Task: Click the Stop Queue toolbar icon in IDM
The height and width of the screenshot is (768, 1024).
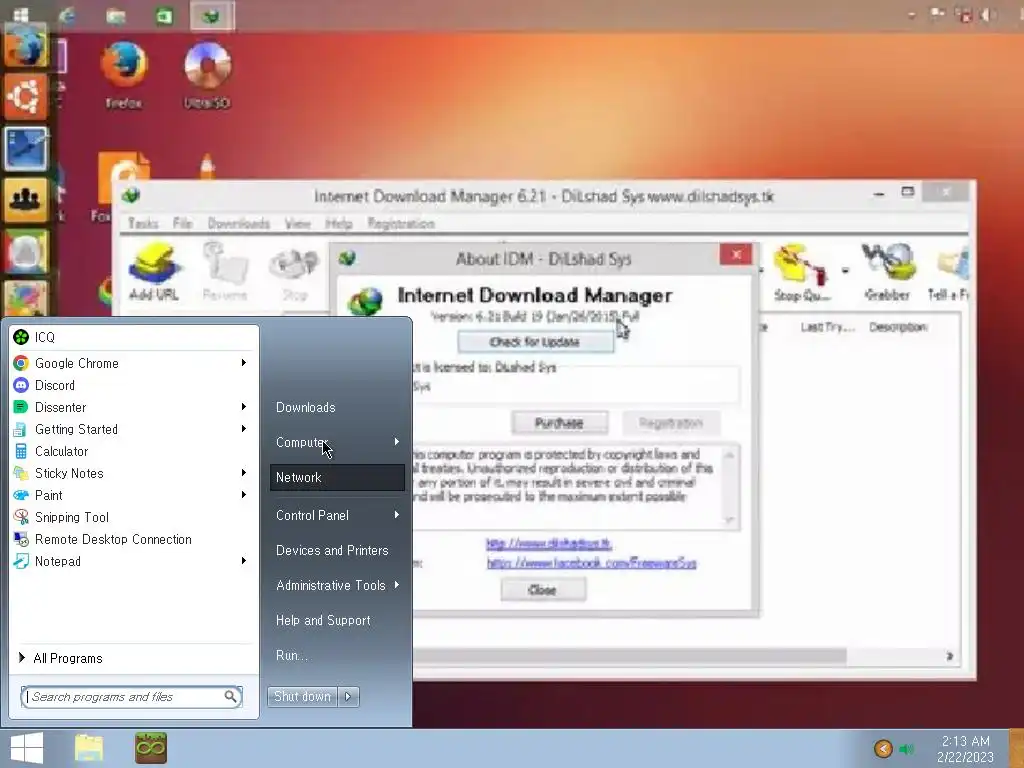Action: click(802, 273)
